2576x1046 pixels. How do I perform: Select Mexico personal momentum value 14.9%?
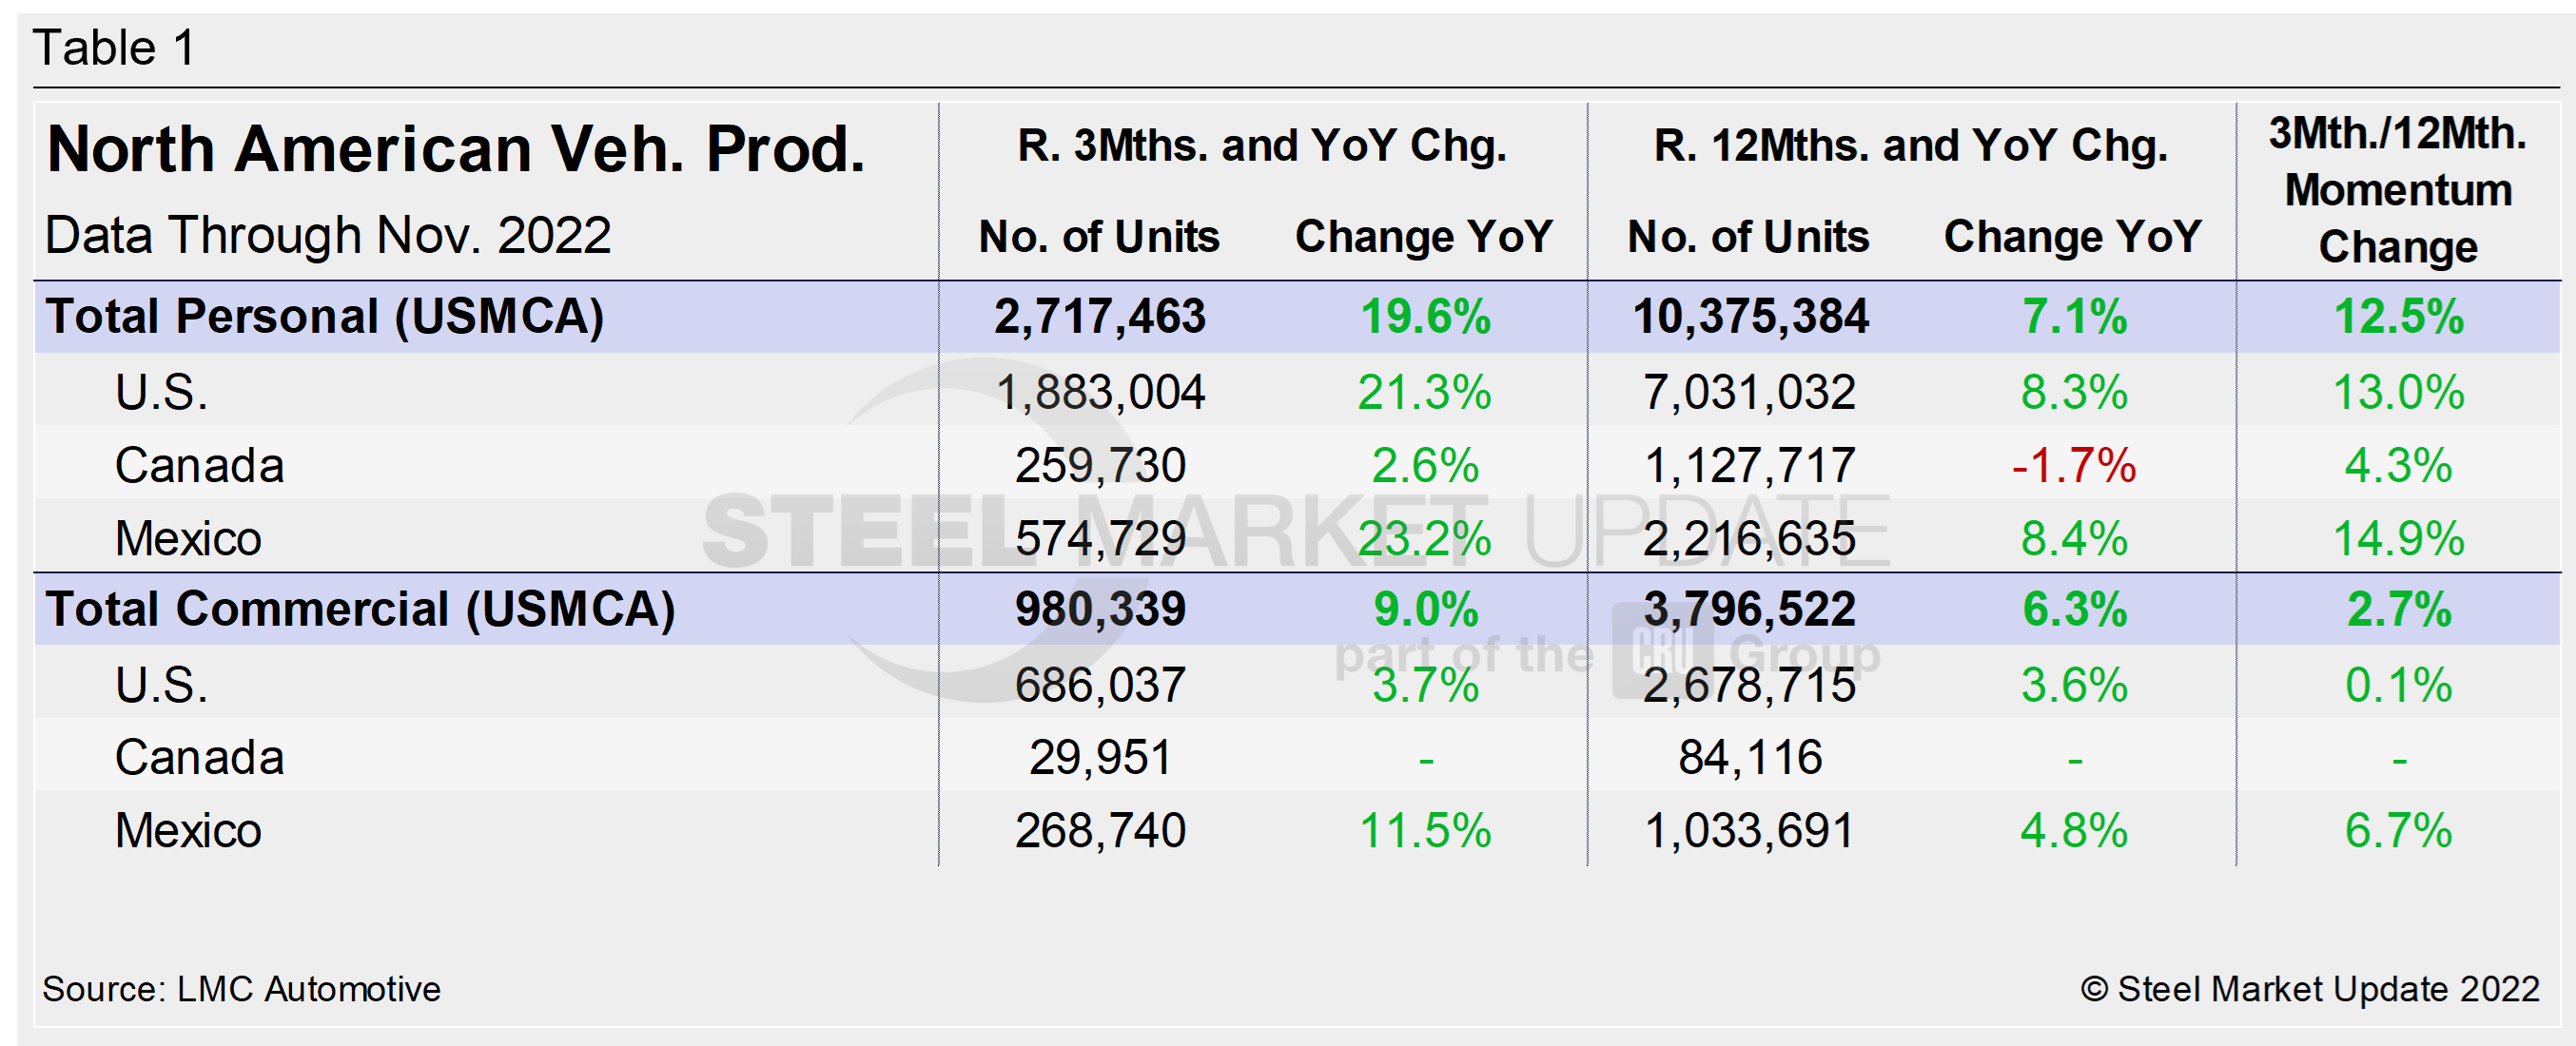pos(2398,539)
